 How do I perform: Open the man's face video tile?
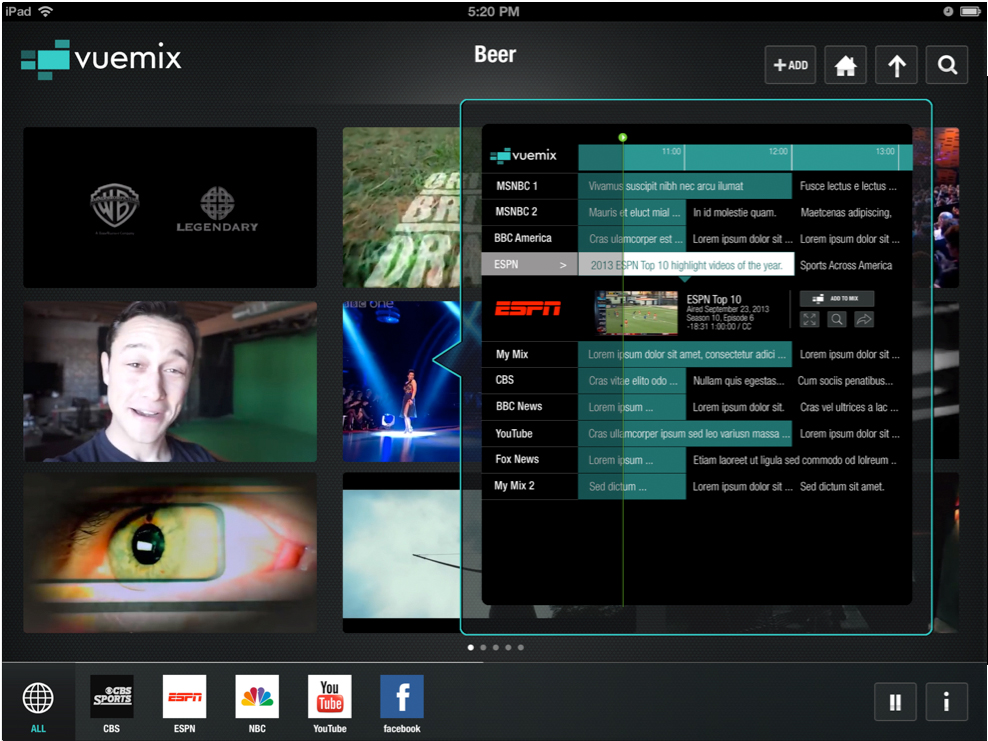pos(170,382)
